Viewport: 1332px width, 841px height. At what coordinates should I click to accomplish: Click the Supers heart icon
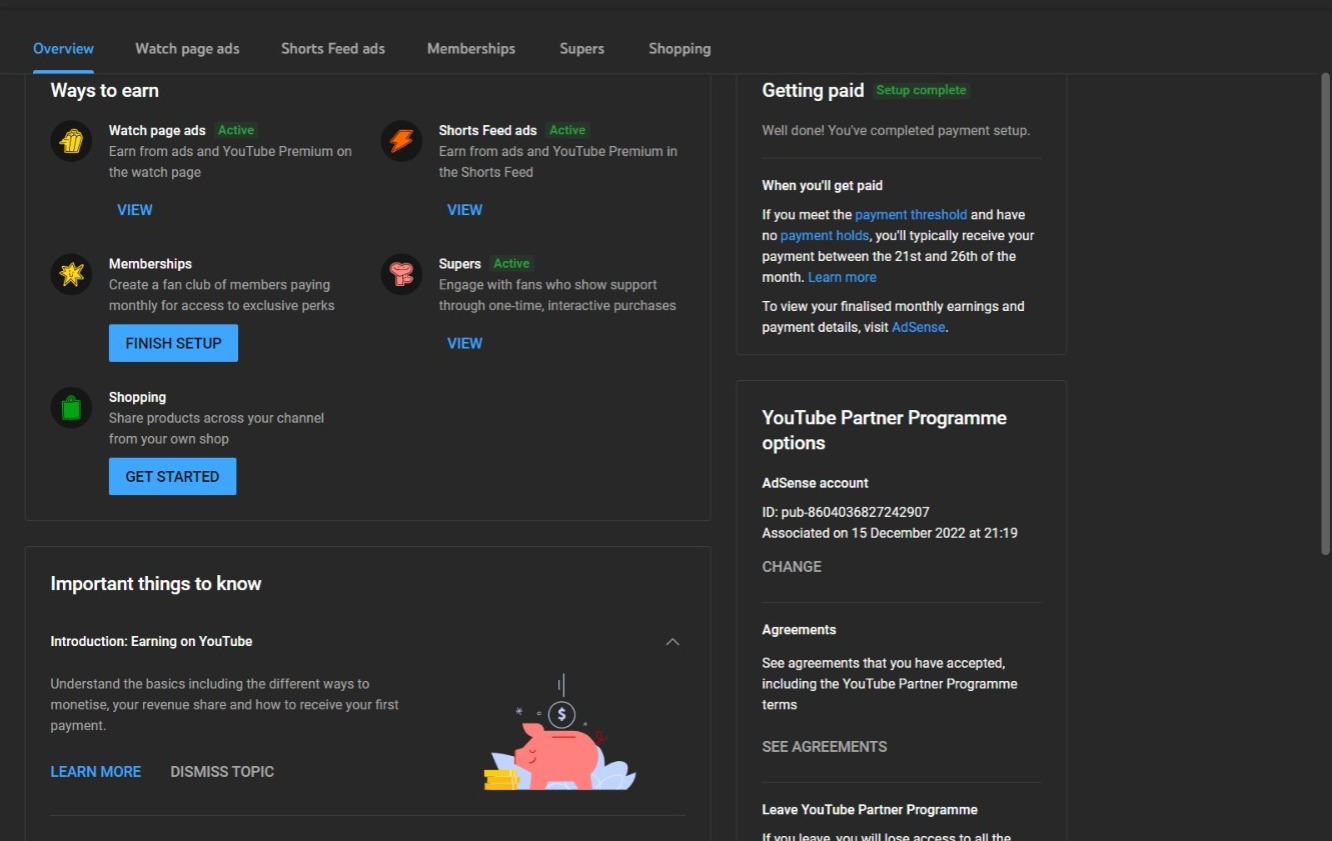coord(401,274)
